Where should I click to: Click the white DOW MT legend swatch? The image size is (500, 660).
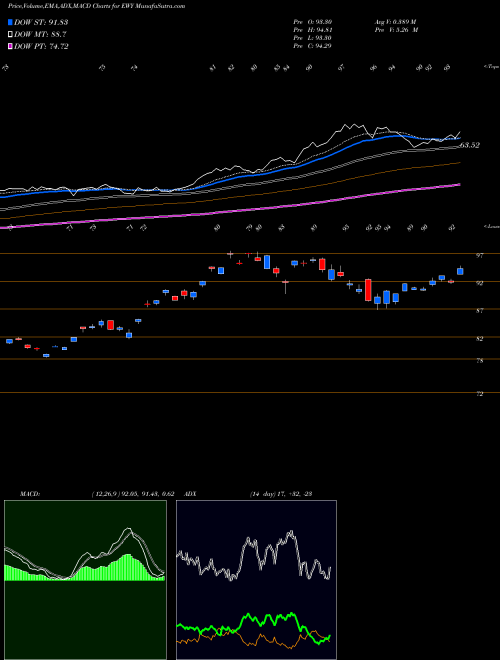[10, 35]
